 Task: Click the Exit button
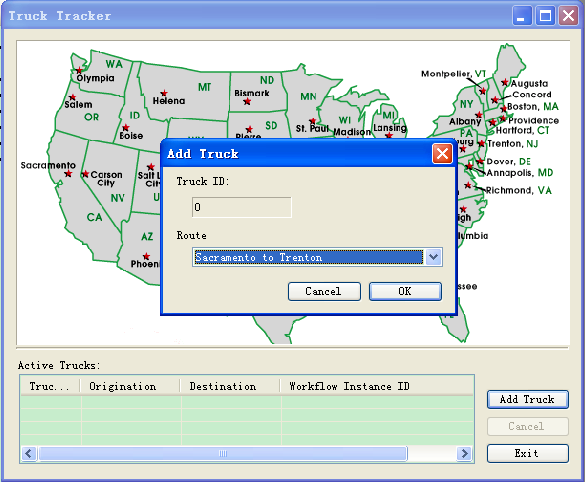[x=528, y=453]
